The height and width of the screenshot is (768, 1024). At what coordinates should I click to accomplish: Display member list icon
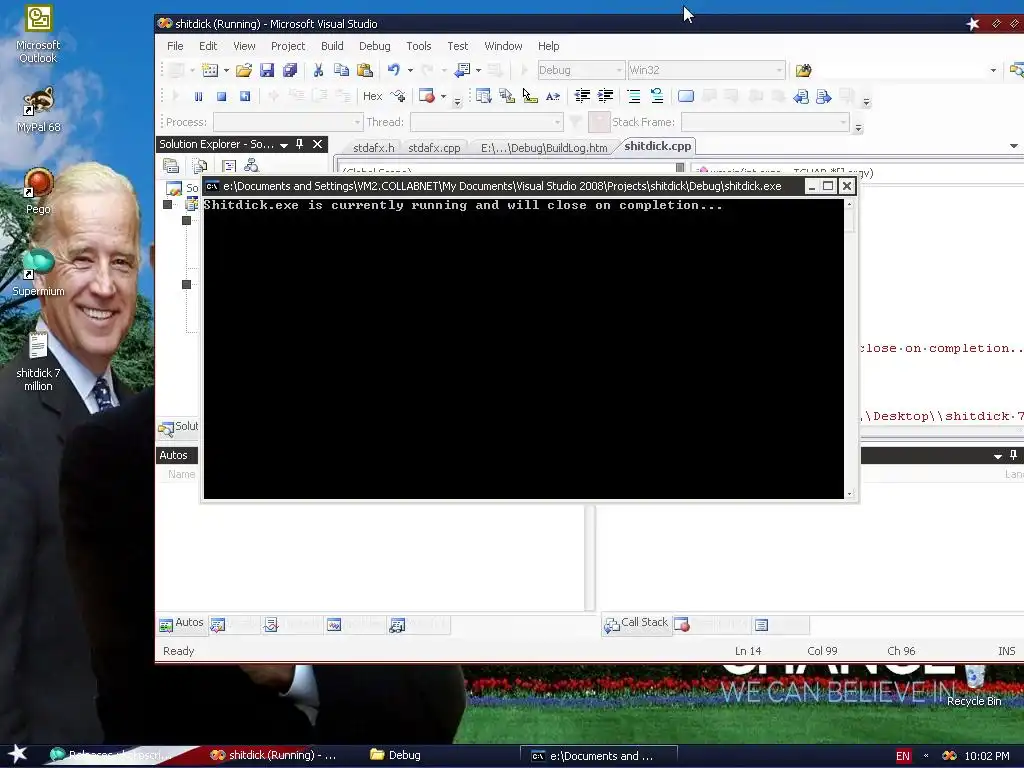coord(483,97)
